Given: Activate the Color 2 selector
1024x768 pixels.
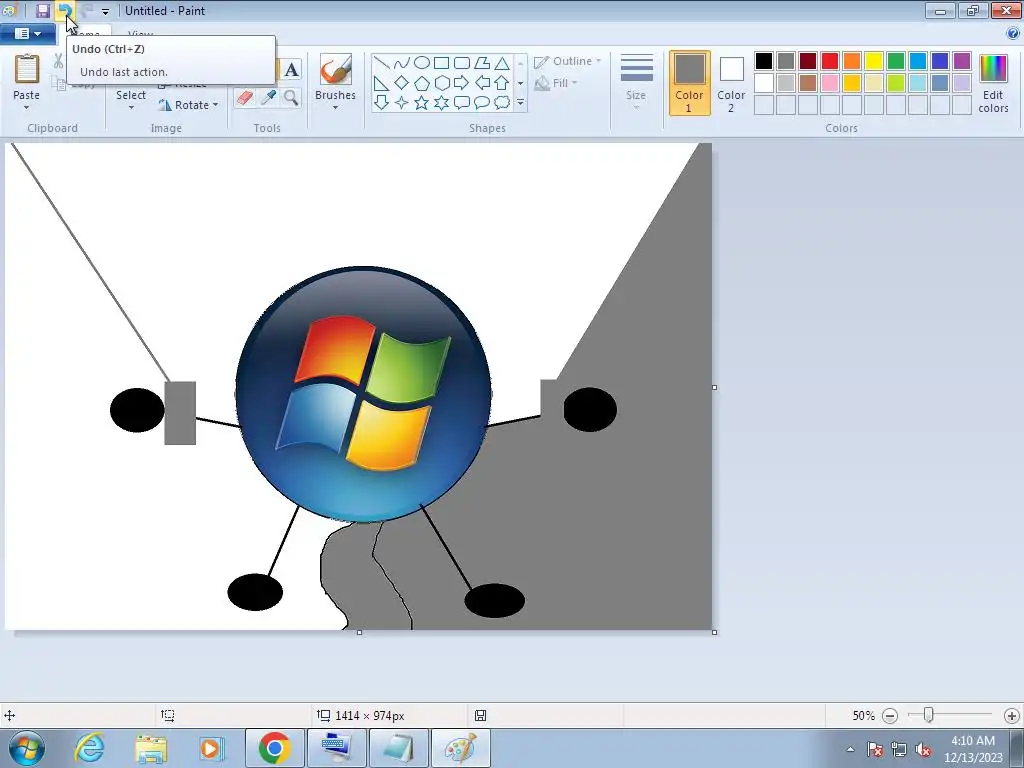Looking at the screenshot, I should (x=731, y=83).
